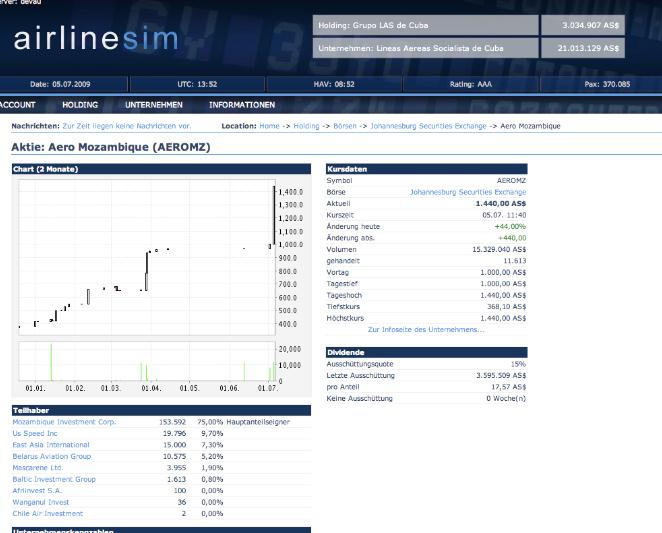The width and height of the screenshot is (662, 533).
Task: Select the gehandelt value 11.613
Action: (515, 261)
